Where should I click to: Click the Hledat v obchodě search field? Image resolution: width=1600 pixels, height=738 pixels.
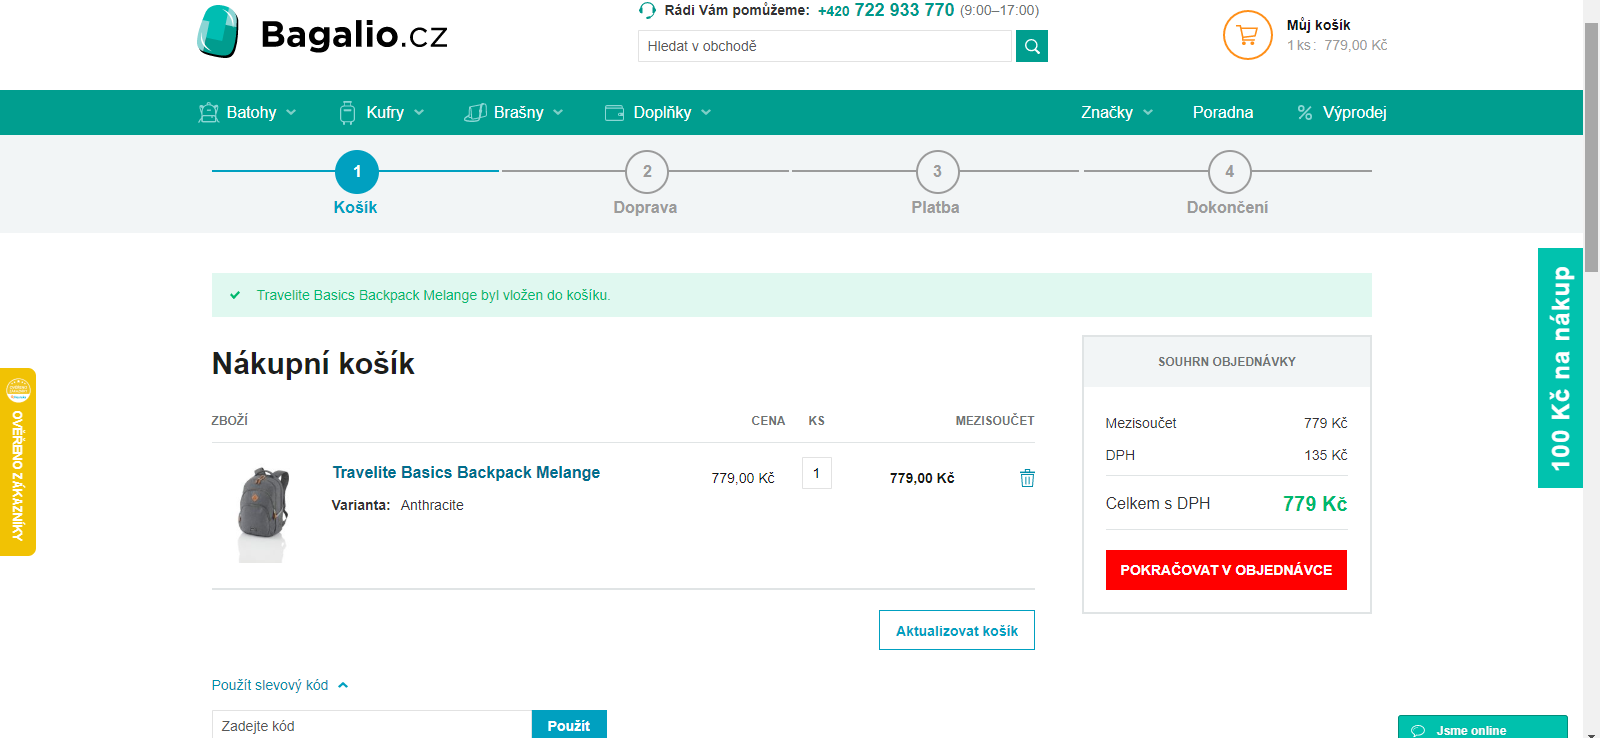click(825, 46)
